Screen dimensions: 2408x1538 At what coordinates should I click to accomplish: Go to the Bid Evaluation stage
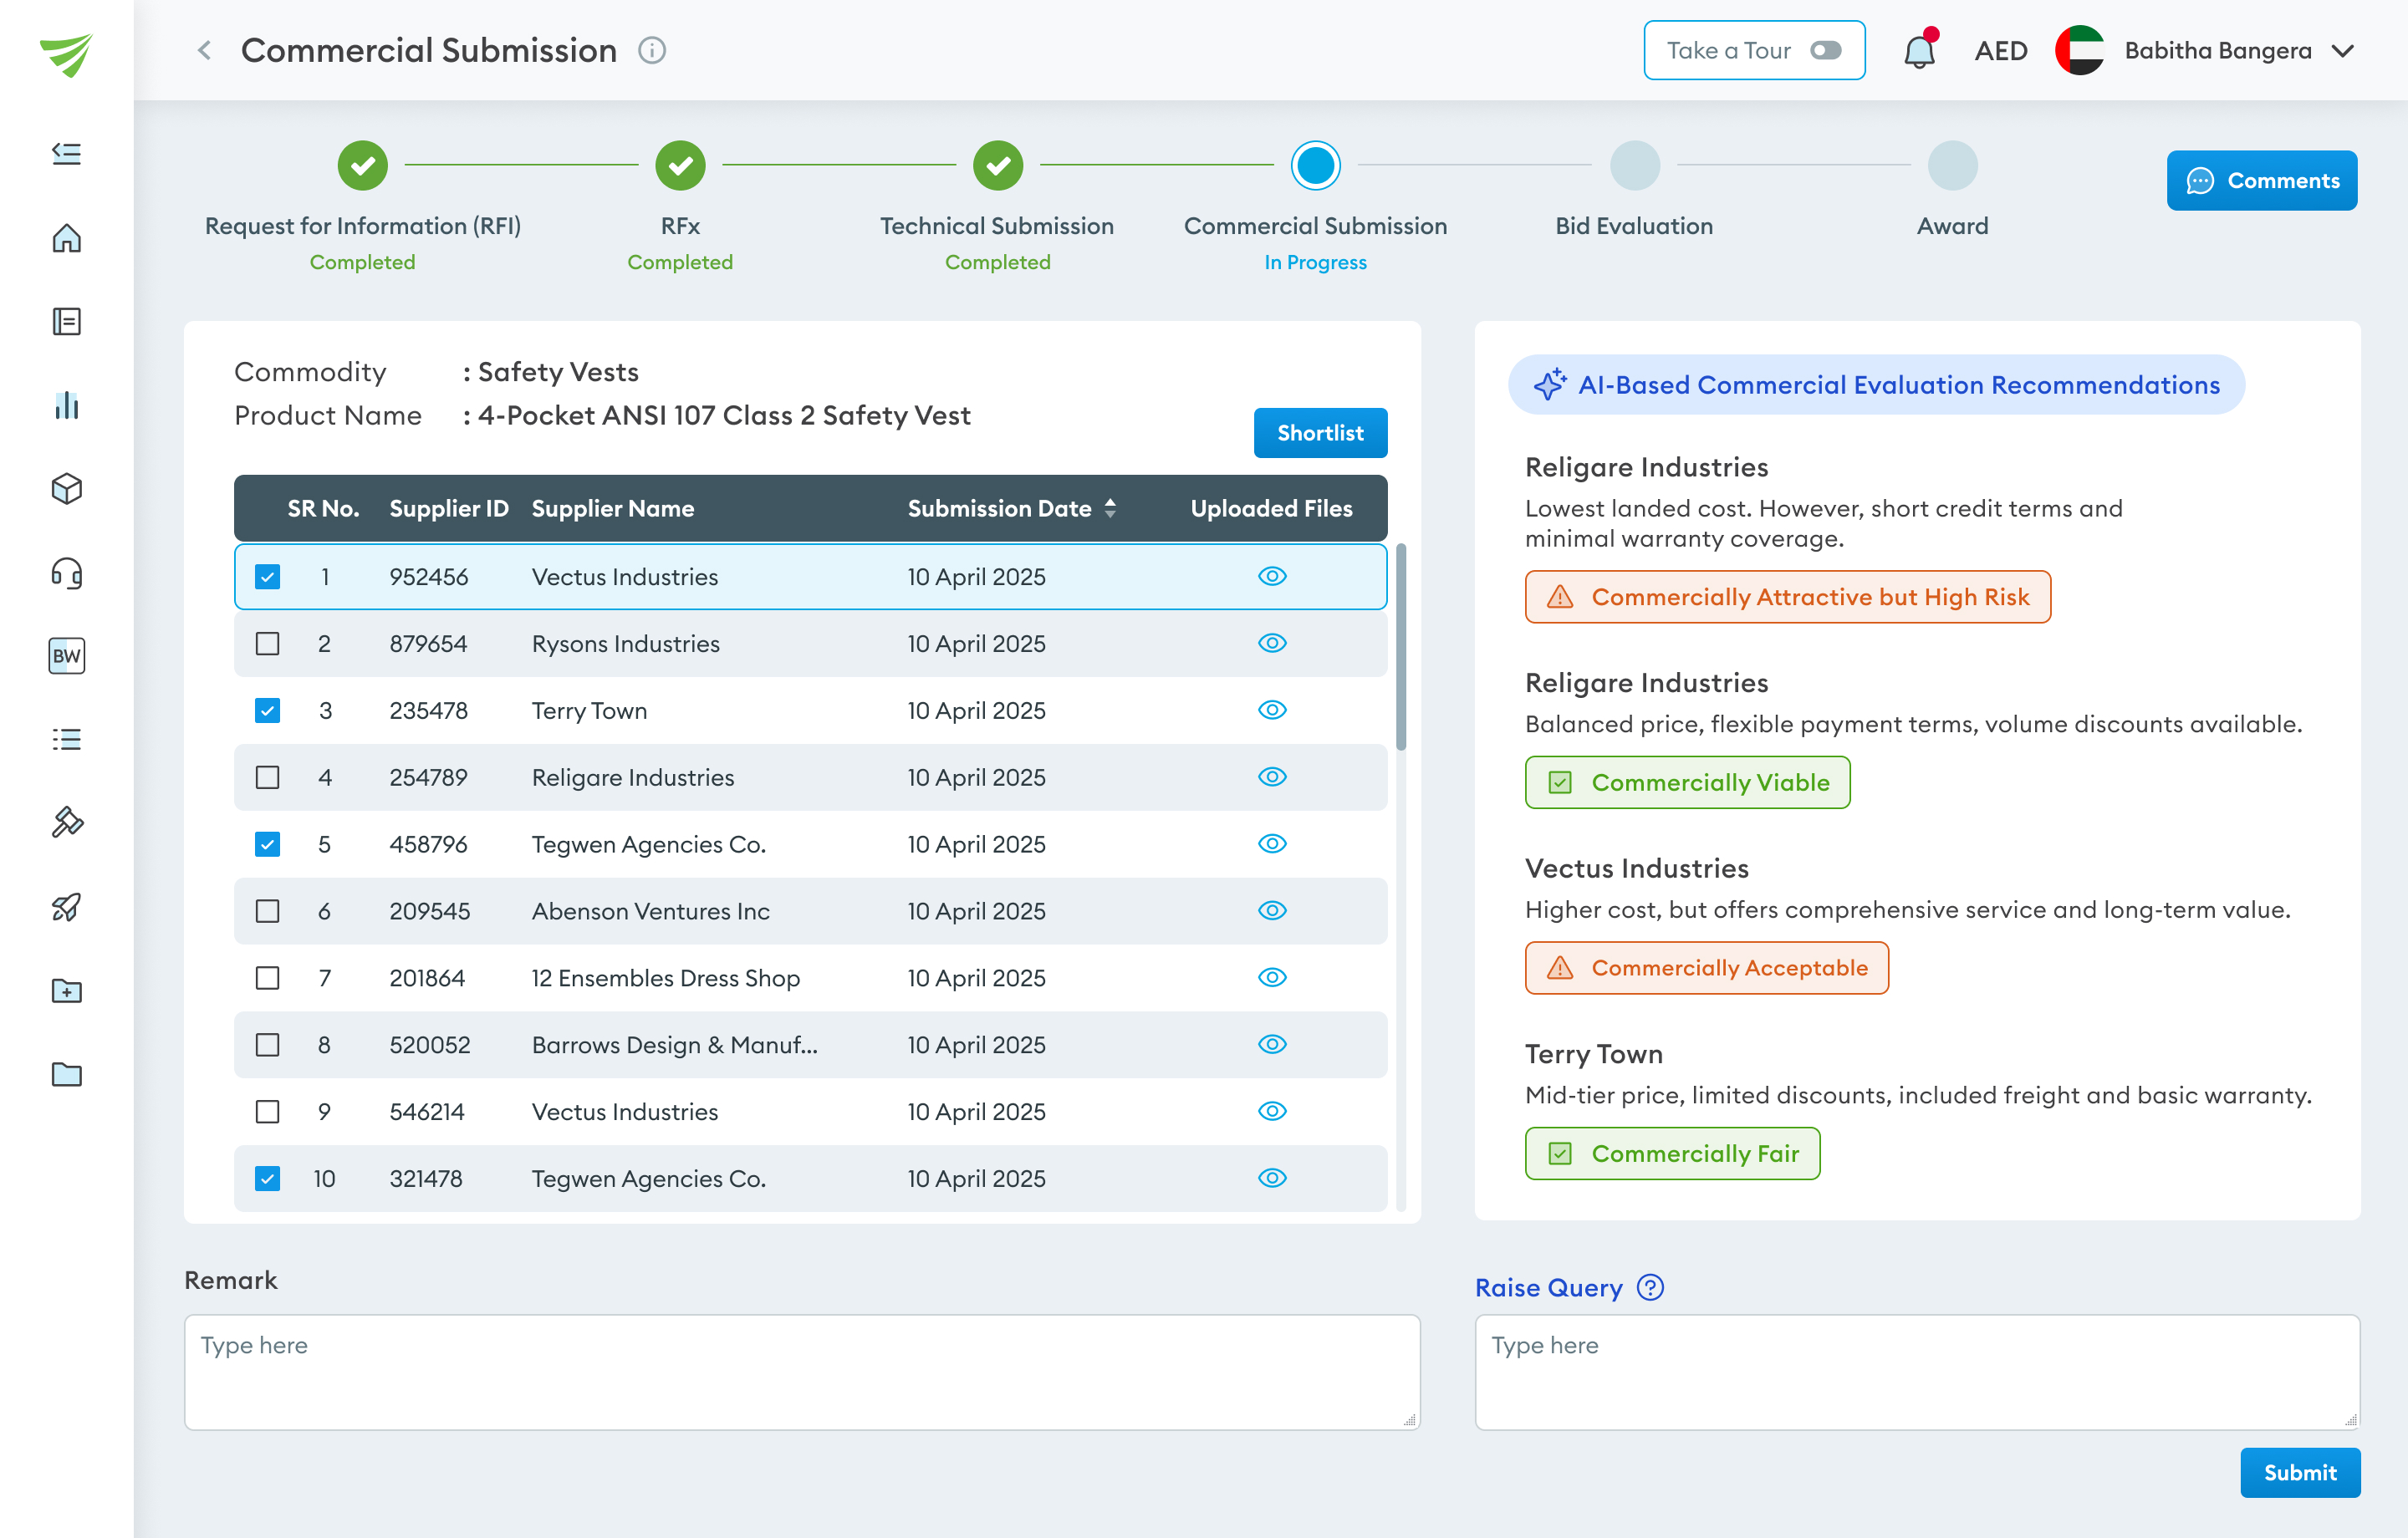point(1633,165)
